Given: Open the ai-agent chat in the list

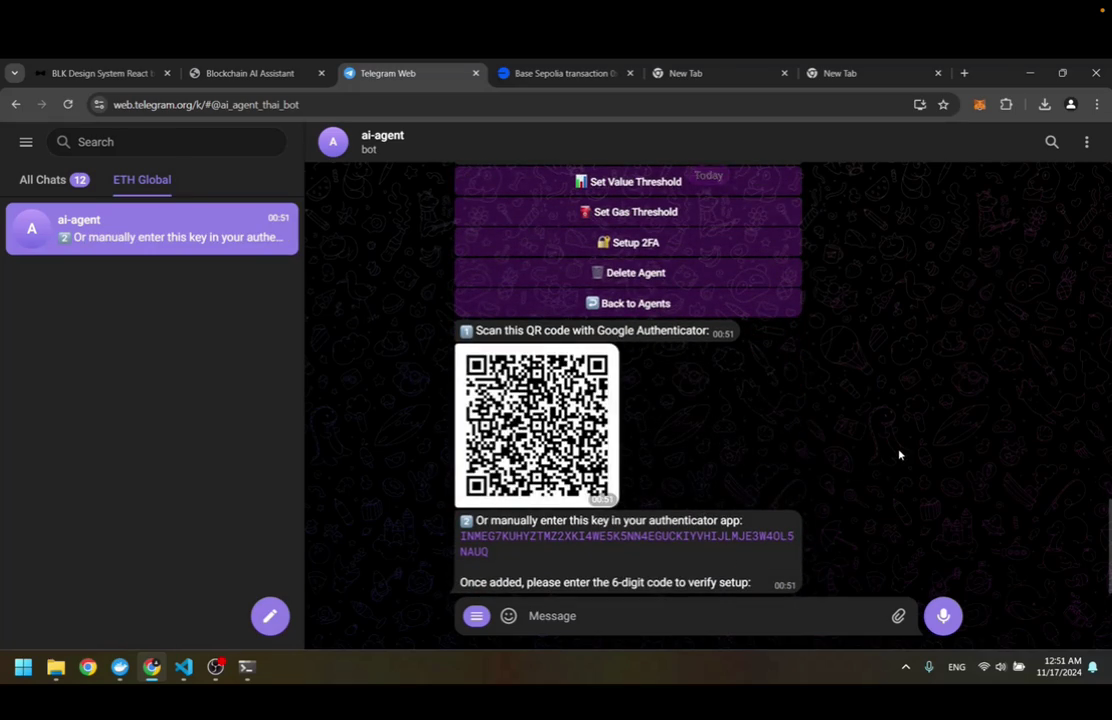Looking at the screenshot, I should coord(152,228).
